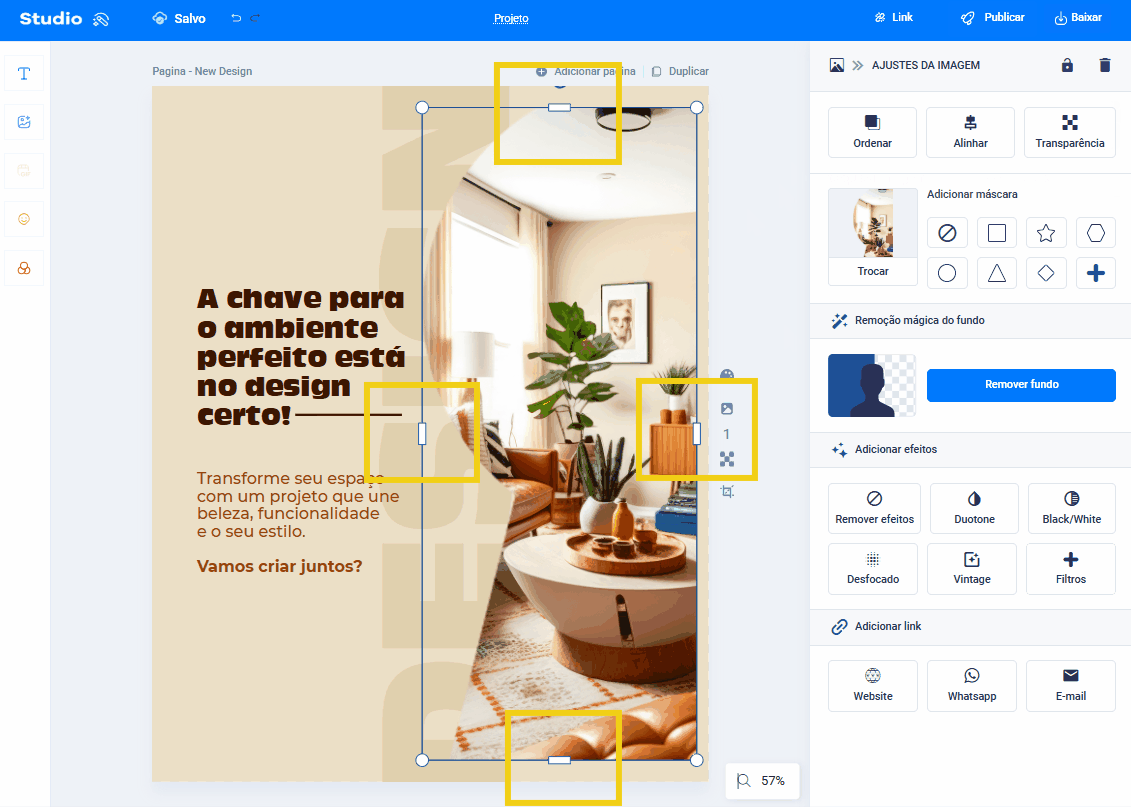This screenshot has height=807, width=1131.
Task: Lock the selected image with padlock icon
Action: pos(1068,65)
